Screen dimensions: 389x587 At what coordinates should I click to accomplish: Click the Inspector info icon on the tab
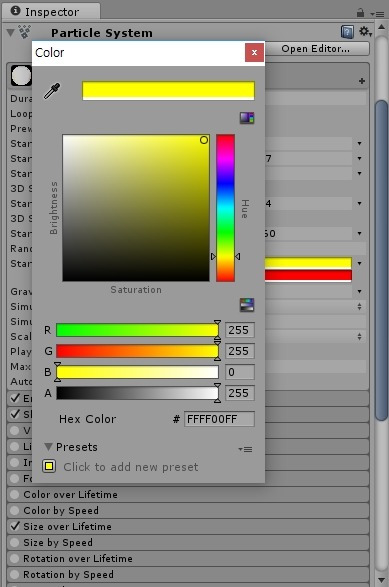pyautogui.click(x=15, y=11)
